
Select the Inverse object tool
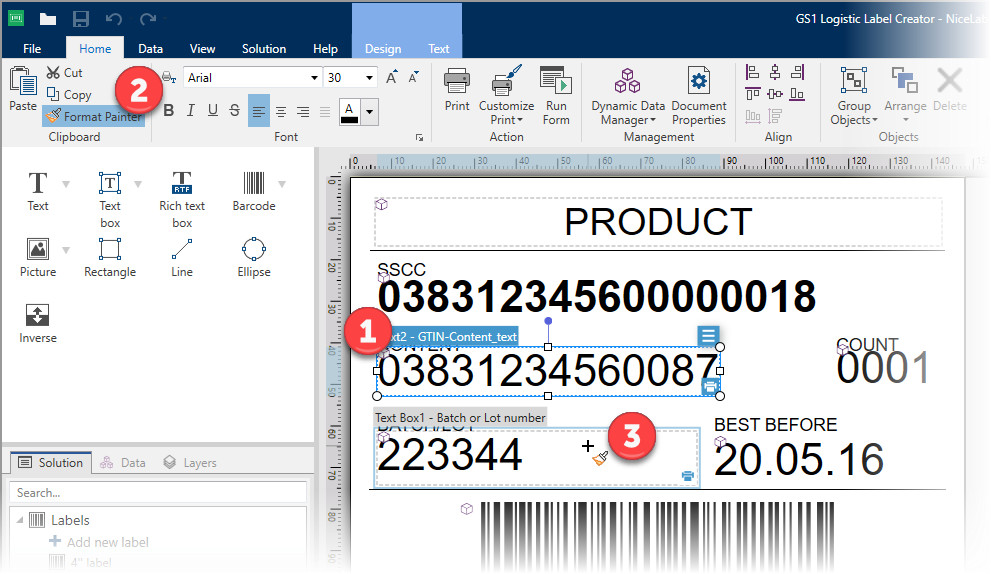(38, 322)
